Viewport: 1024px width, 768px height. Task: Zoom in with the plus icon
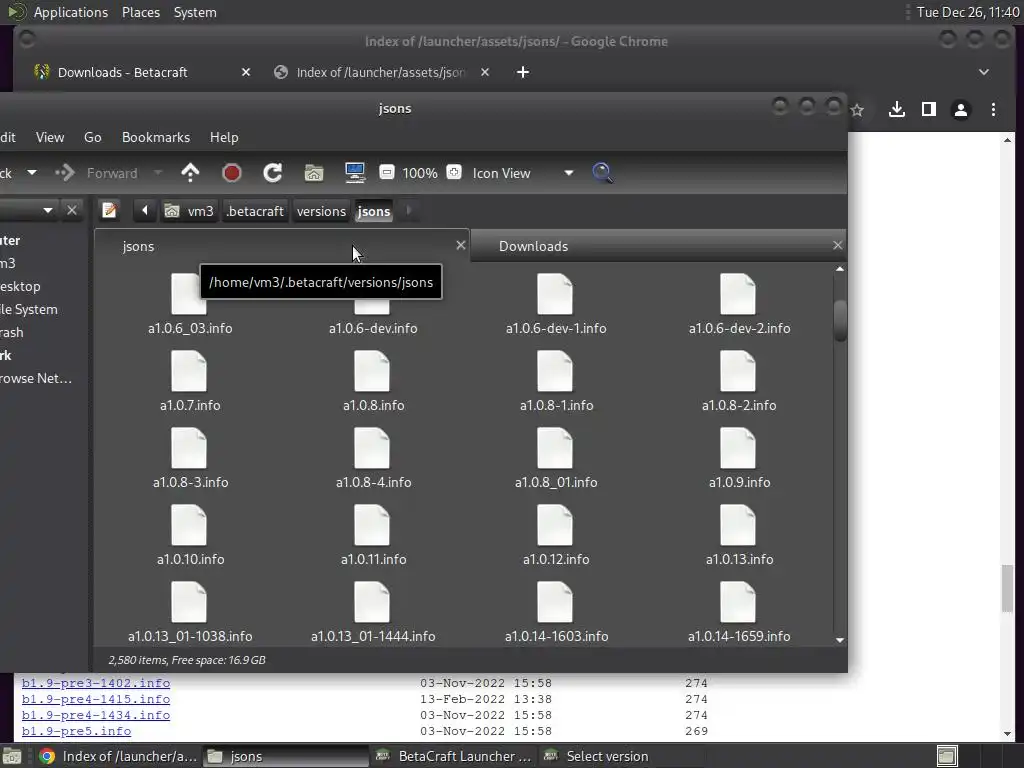pos(454,172)
